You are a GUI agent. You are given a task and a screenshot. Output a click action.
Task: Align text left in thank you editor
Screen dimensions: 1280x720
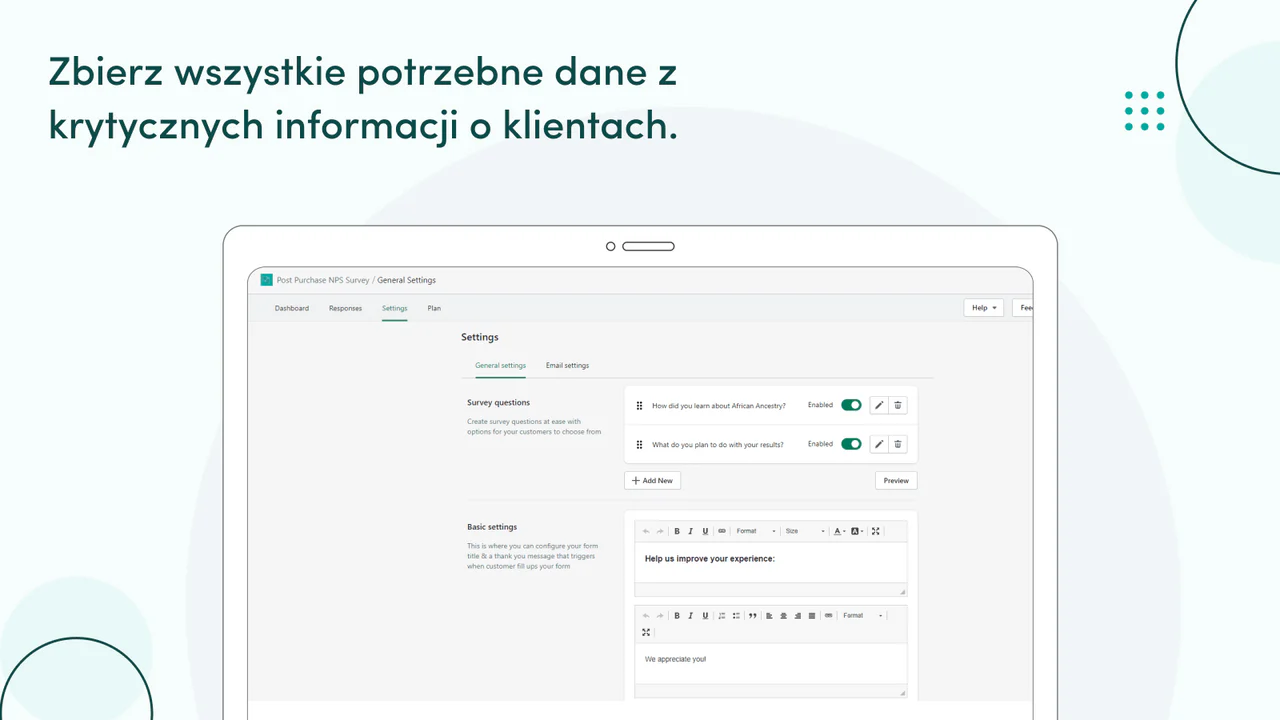pos(769,616)
